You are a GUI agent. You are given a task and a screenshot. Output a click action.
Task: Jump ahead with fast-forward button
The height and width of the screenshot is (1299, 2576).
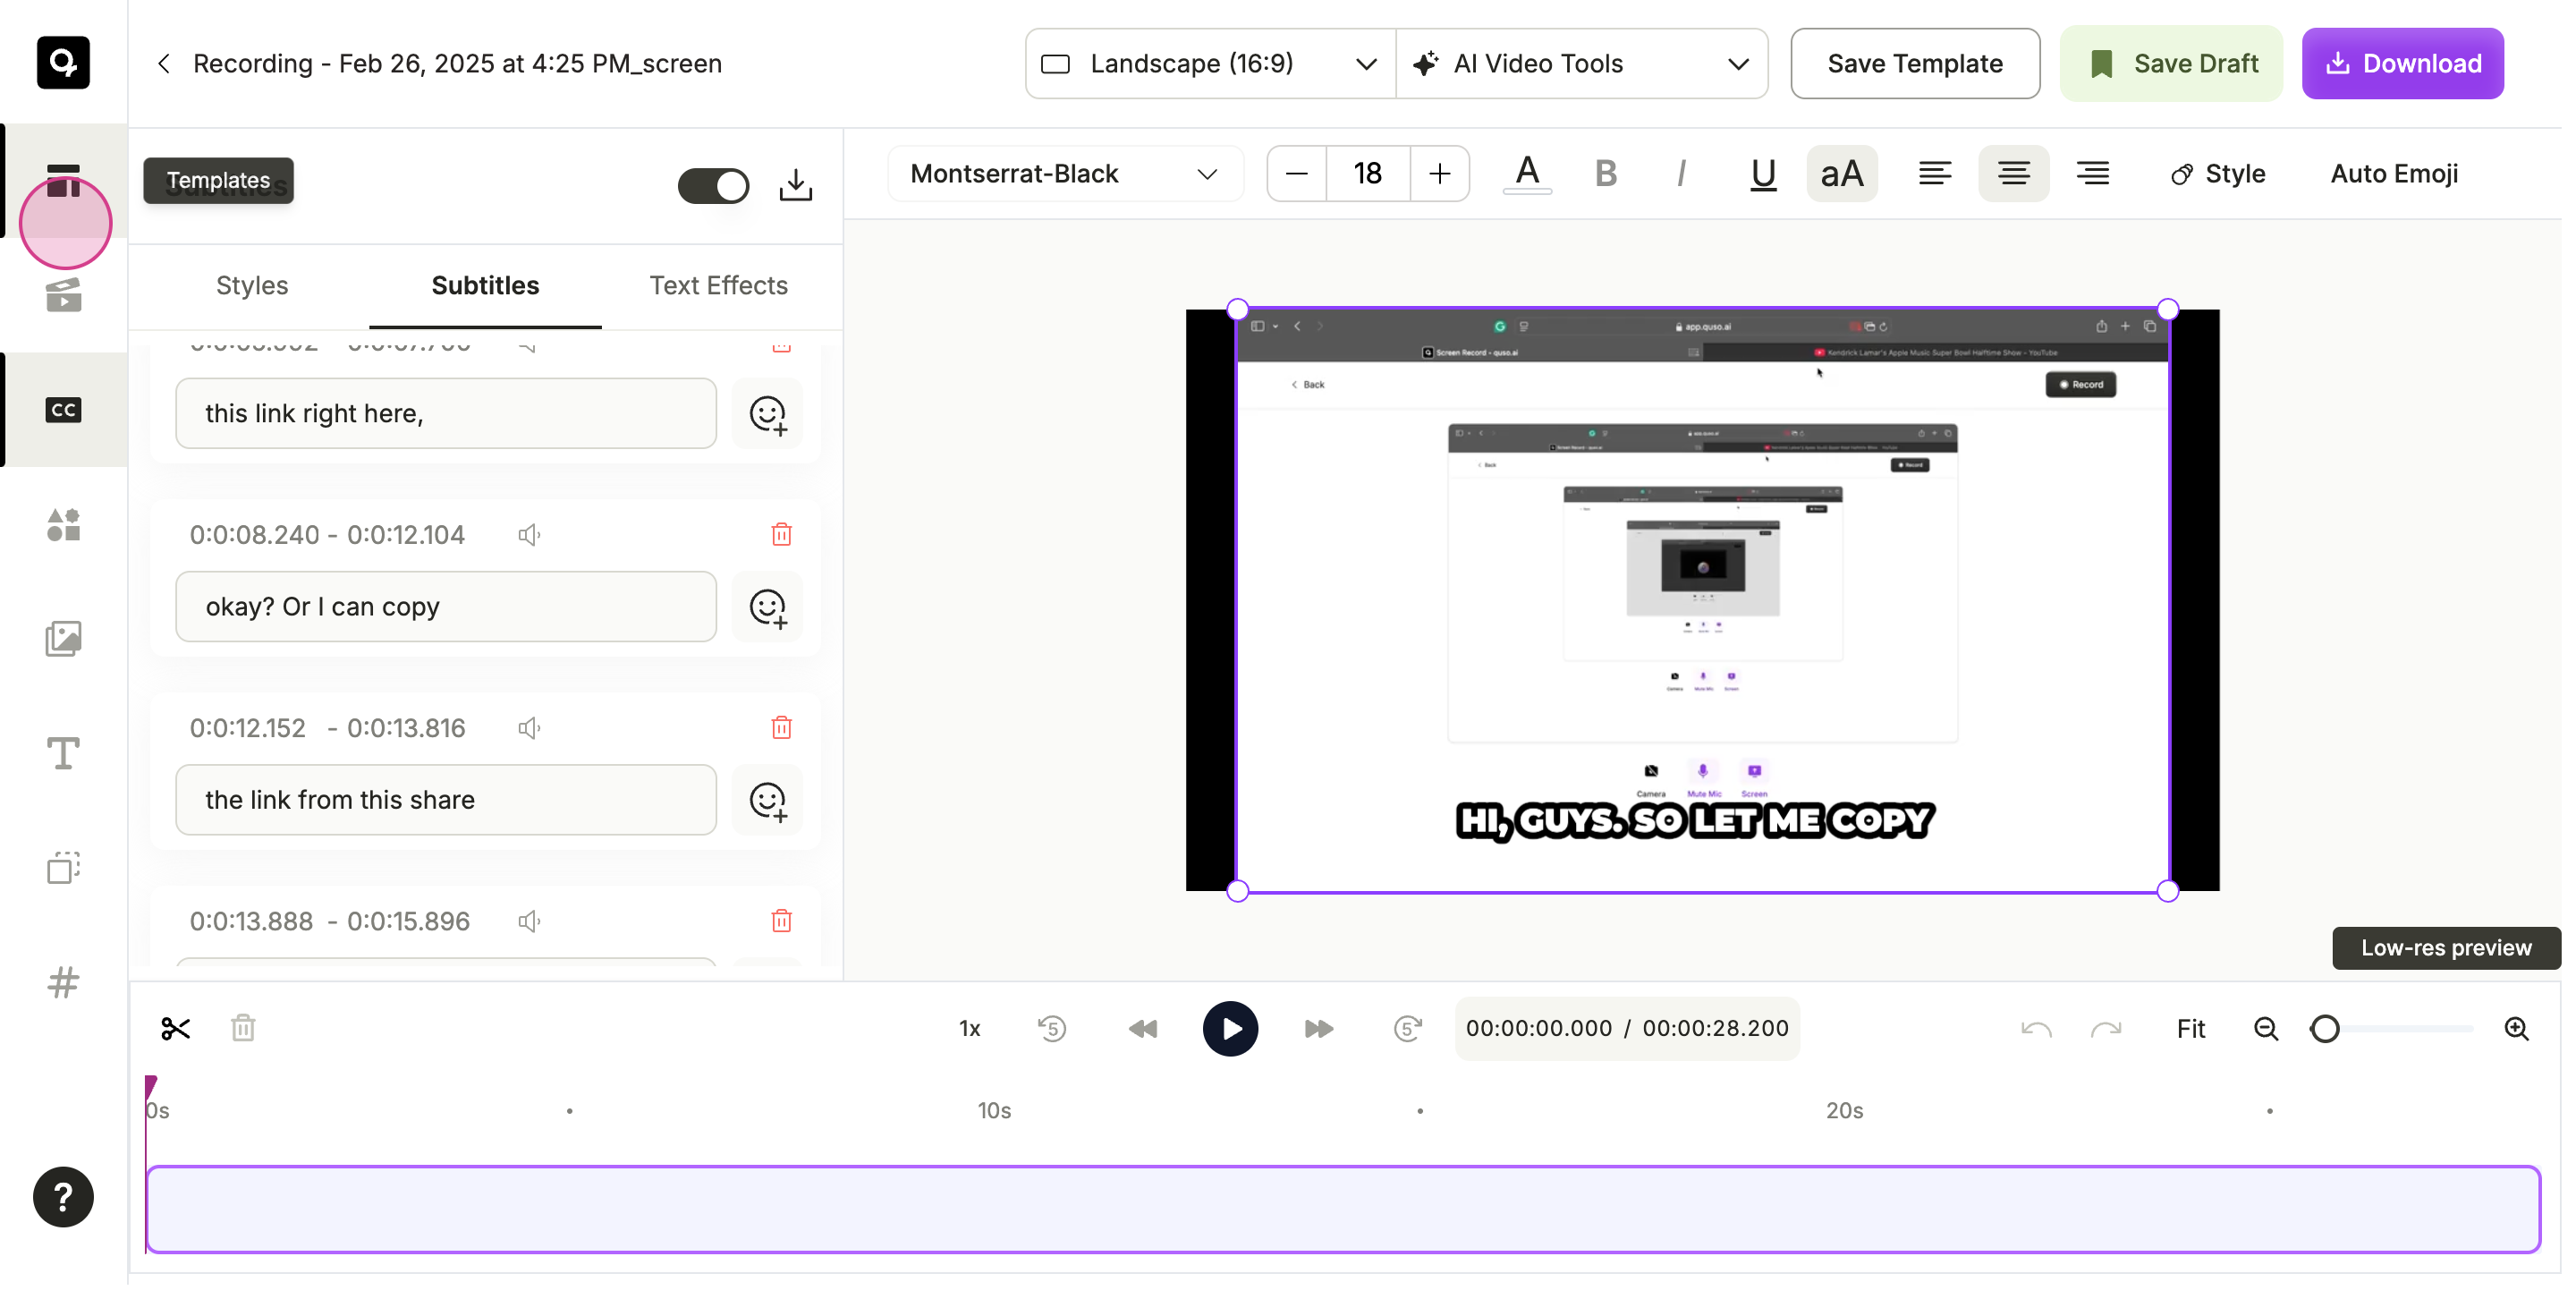pos(1319,1029)
